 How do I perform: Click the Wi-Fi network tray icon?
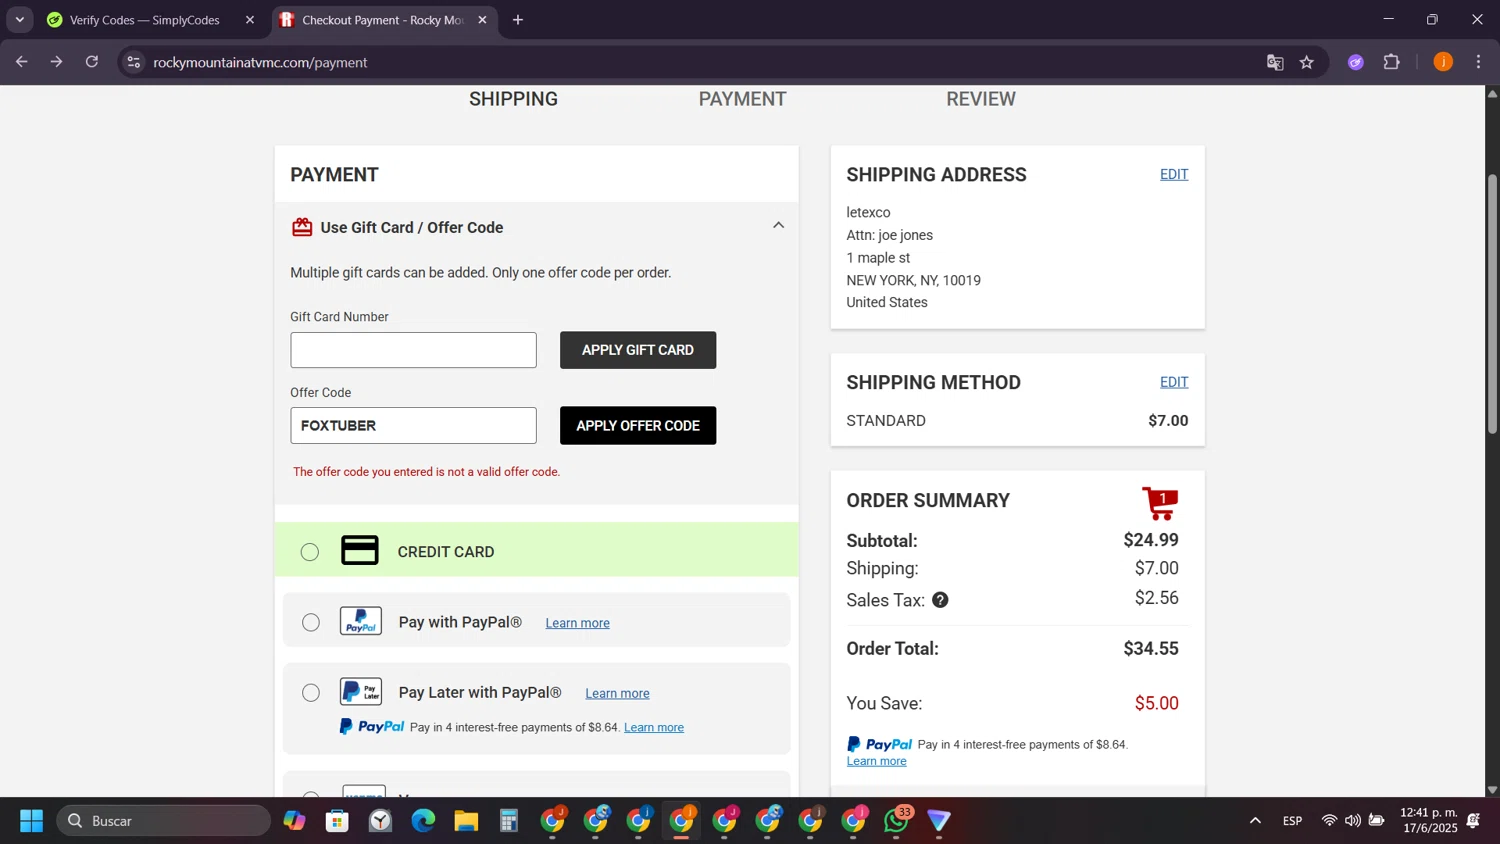[1329, 821]
